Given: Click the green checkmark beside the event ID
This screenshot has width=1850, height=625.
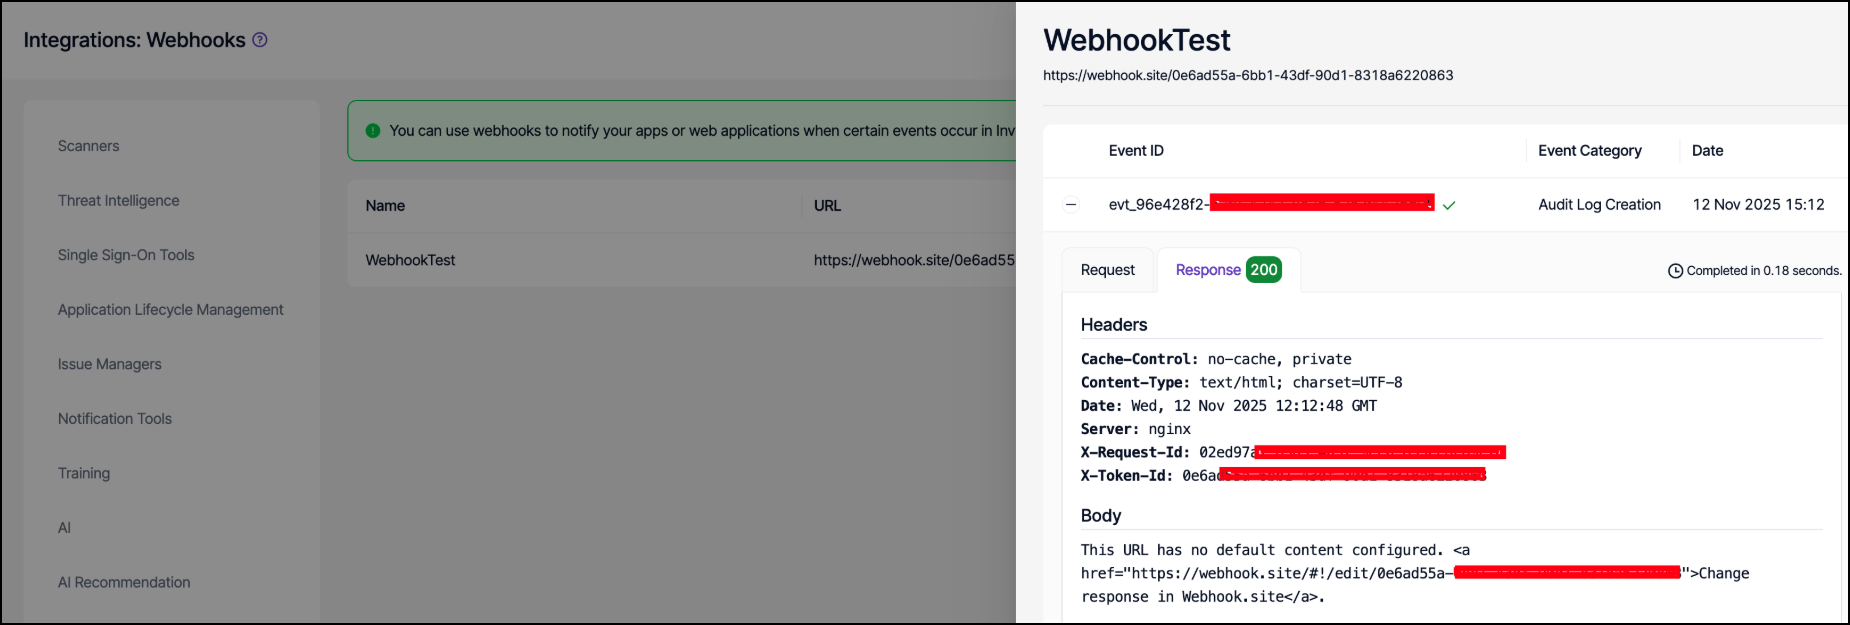Looking at the screenshot, I should coord(1449,205).
